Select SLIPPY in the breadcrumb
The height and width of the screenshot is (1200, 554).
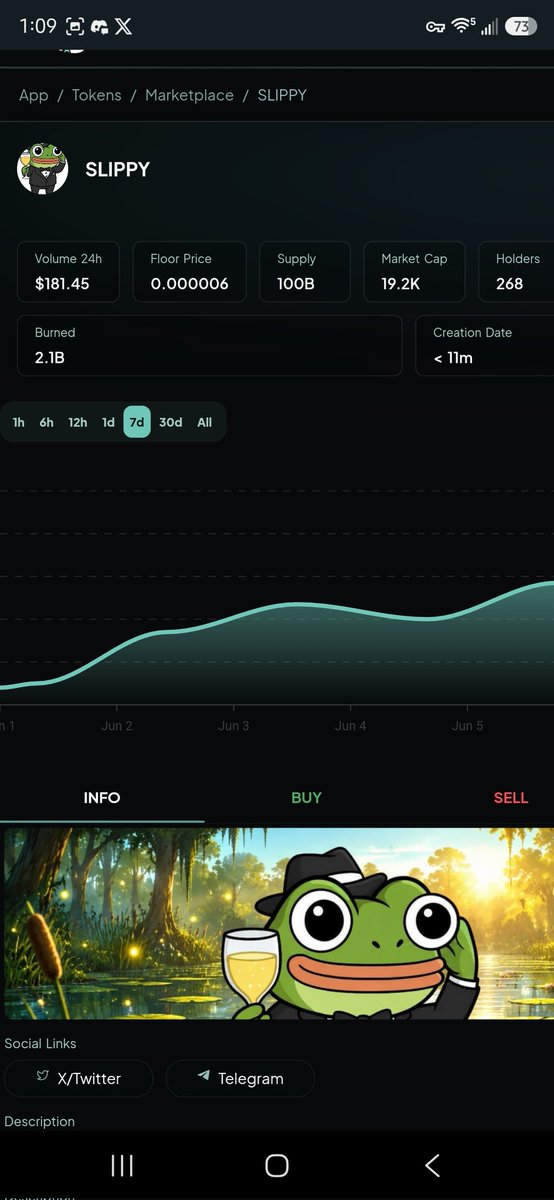(282, 95)
